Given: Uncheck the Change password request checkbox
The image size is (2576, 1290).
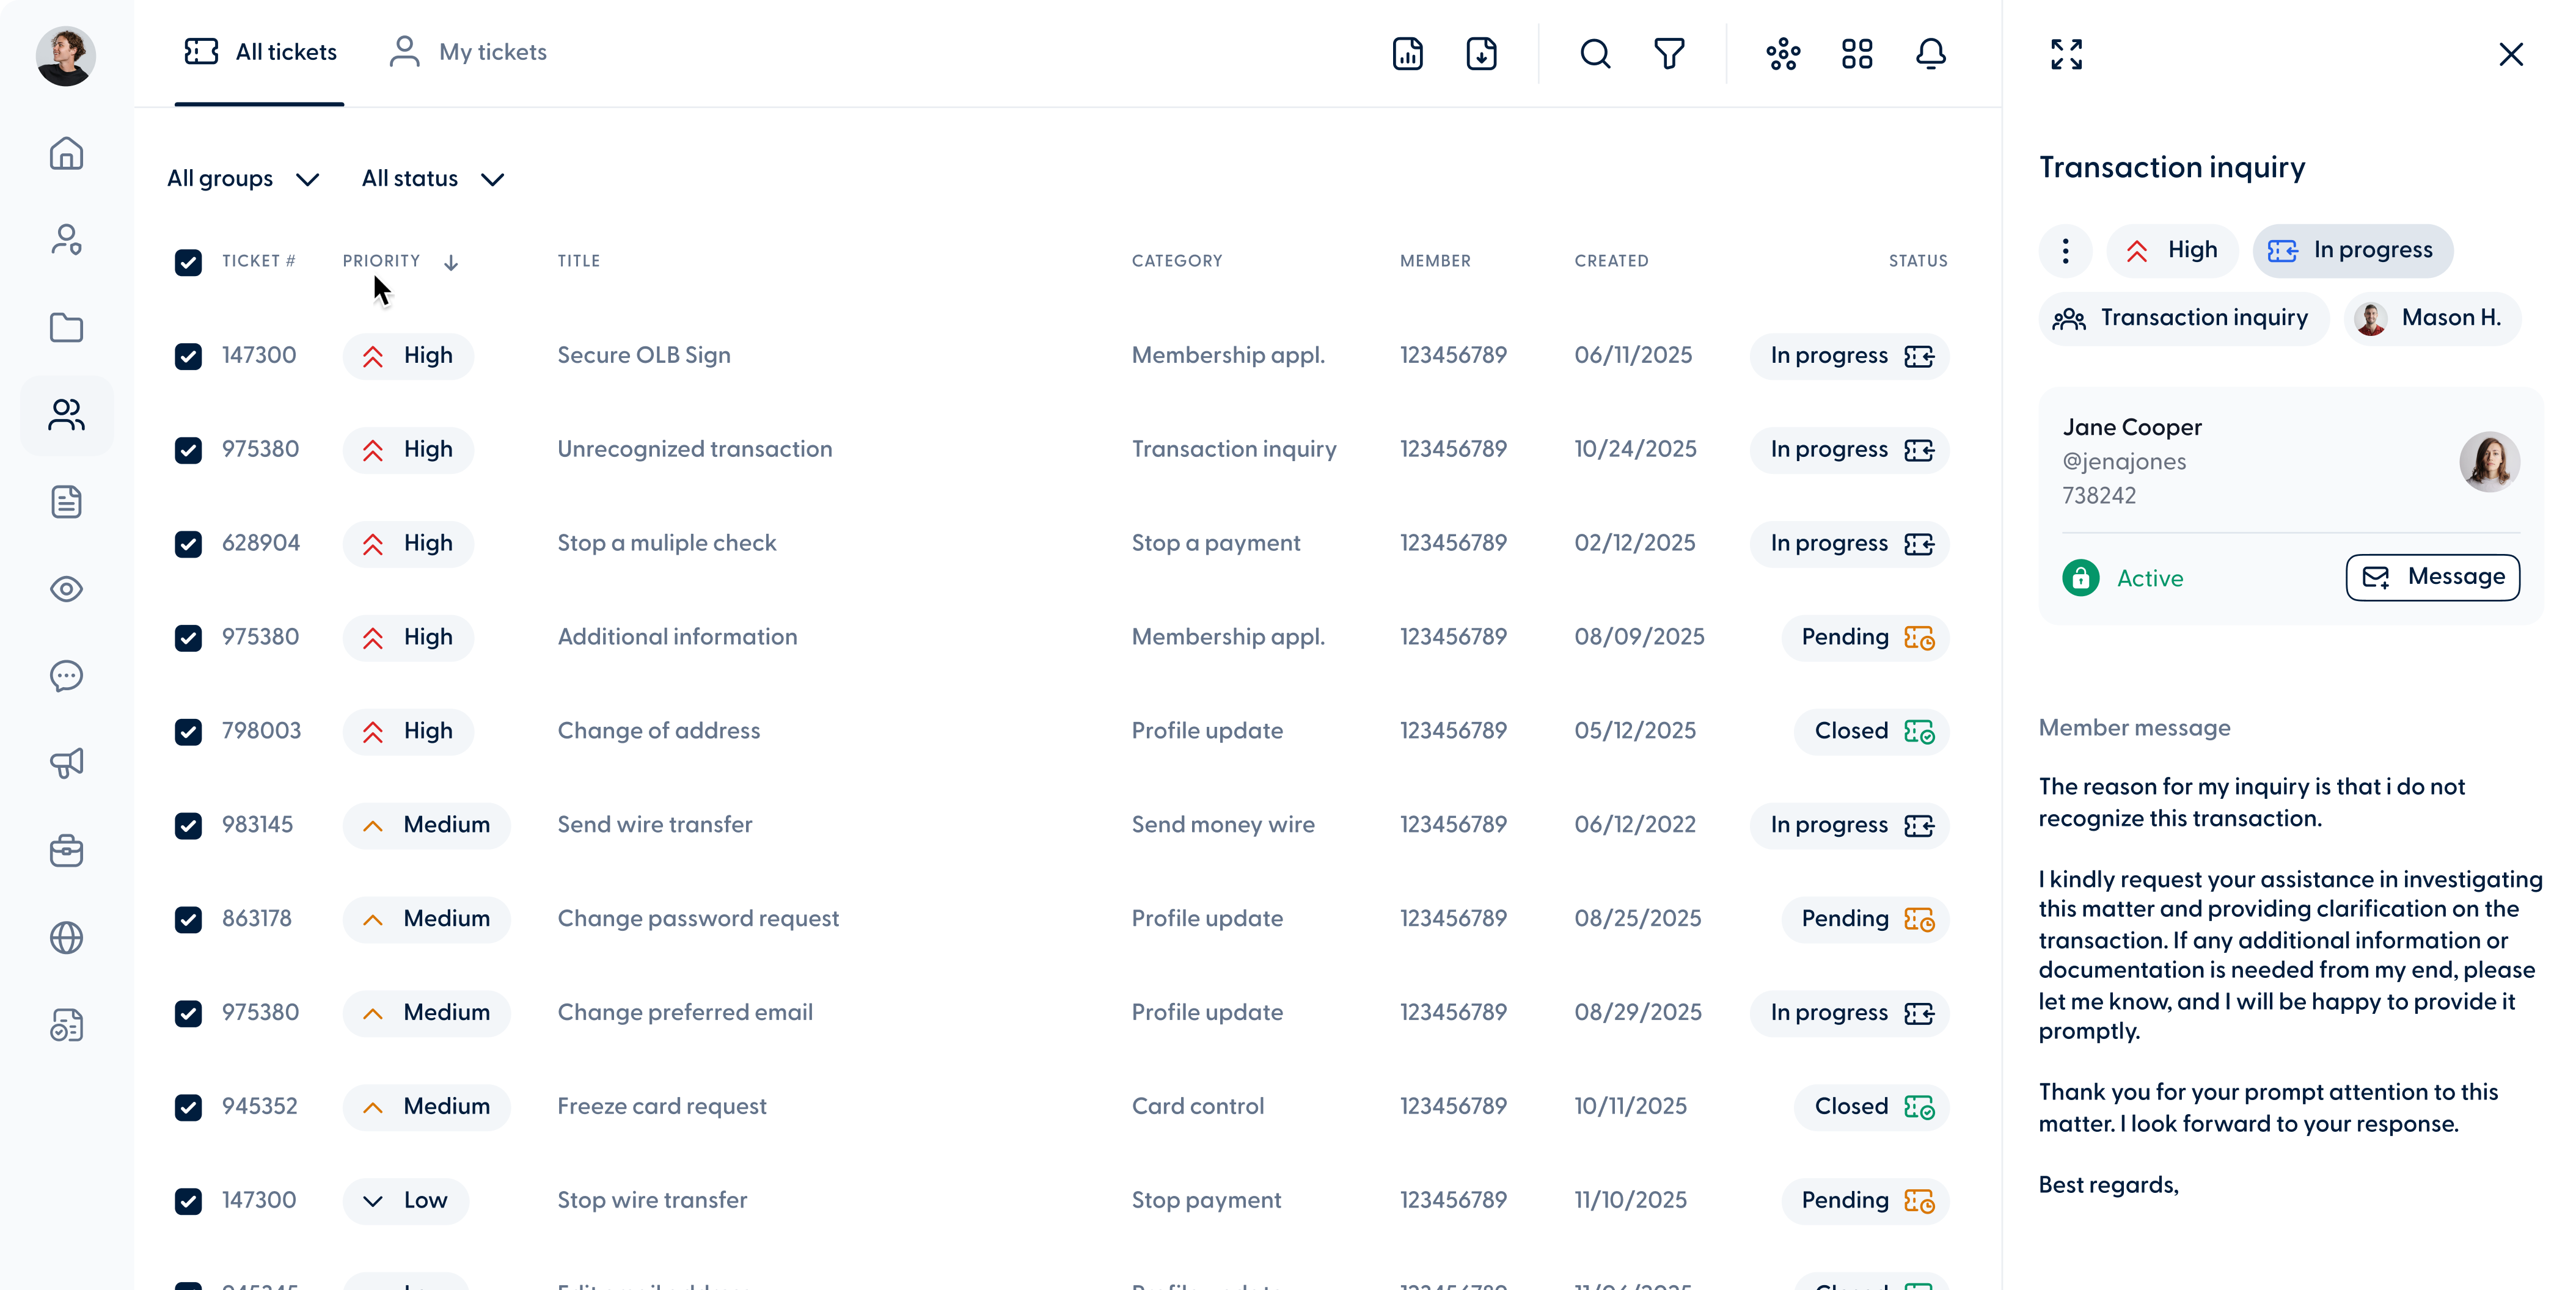Looking at the screenshot, I should click(x=188, y=920).
